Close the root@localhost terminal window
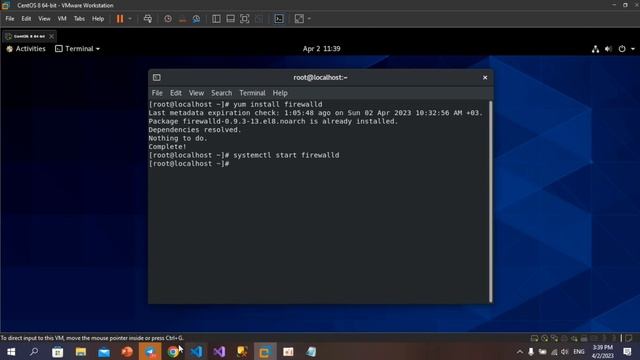This screenshot has width=640, height=360. 485,78
